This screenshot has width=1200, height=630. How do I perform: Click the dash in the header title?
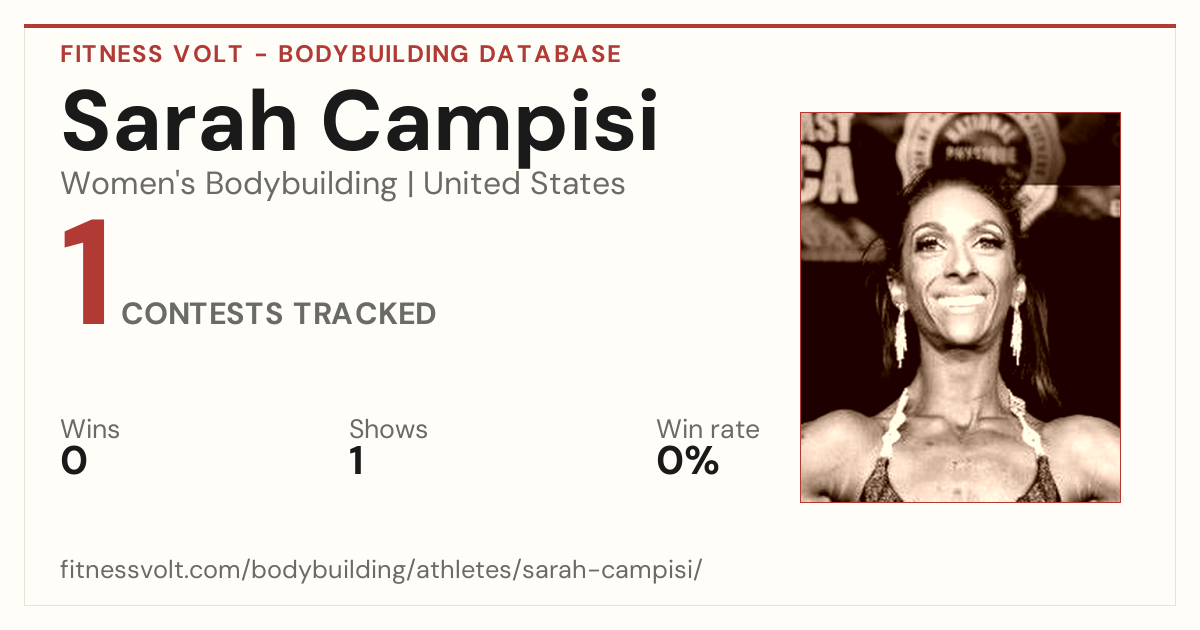260,54
